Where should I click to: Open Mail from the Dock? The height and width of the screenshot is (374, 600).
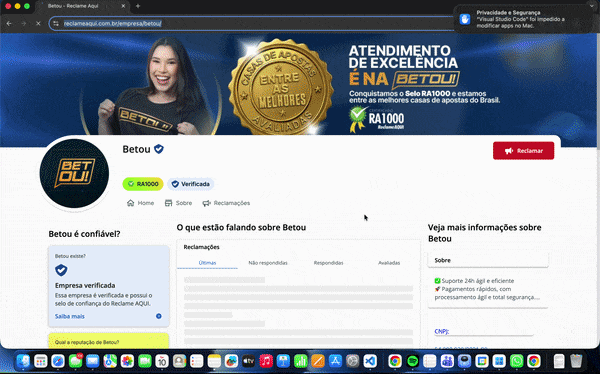[93, 361]
